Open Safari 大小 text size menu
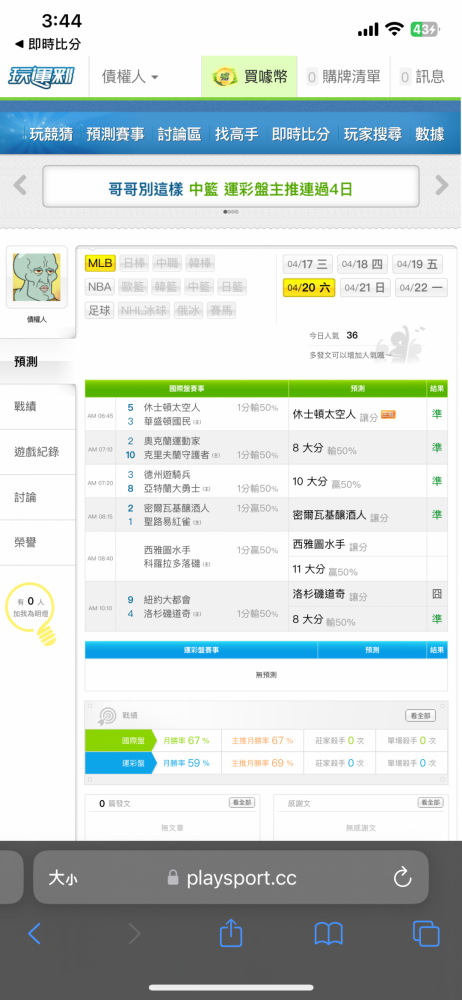The height and width of the screenshot is (1000, 462). (x=64, y=878)
